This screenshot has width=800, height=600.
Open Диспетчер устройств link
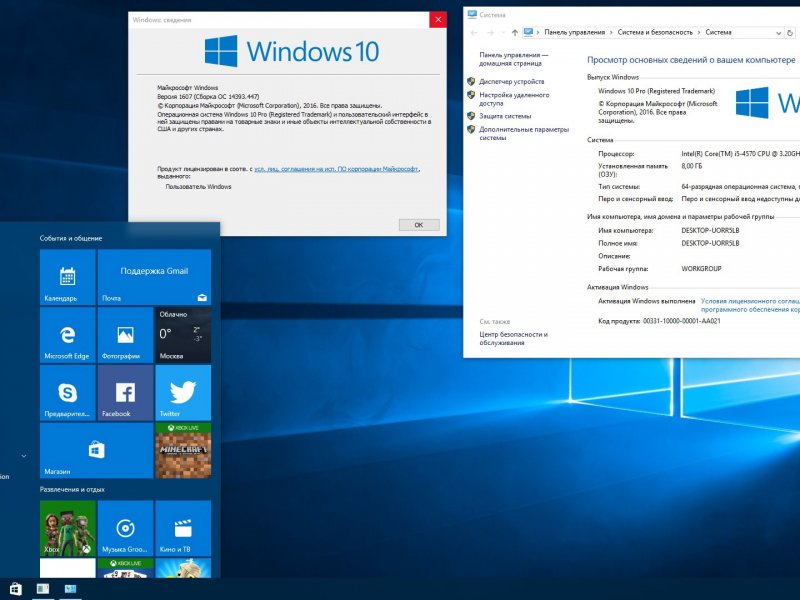[512, 82]
